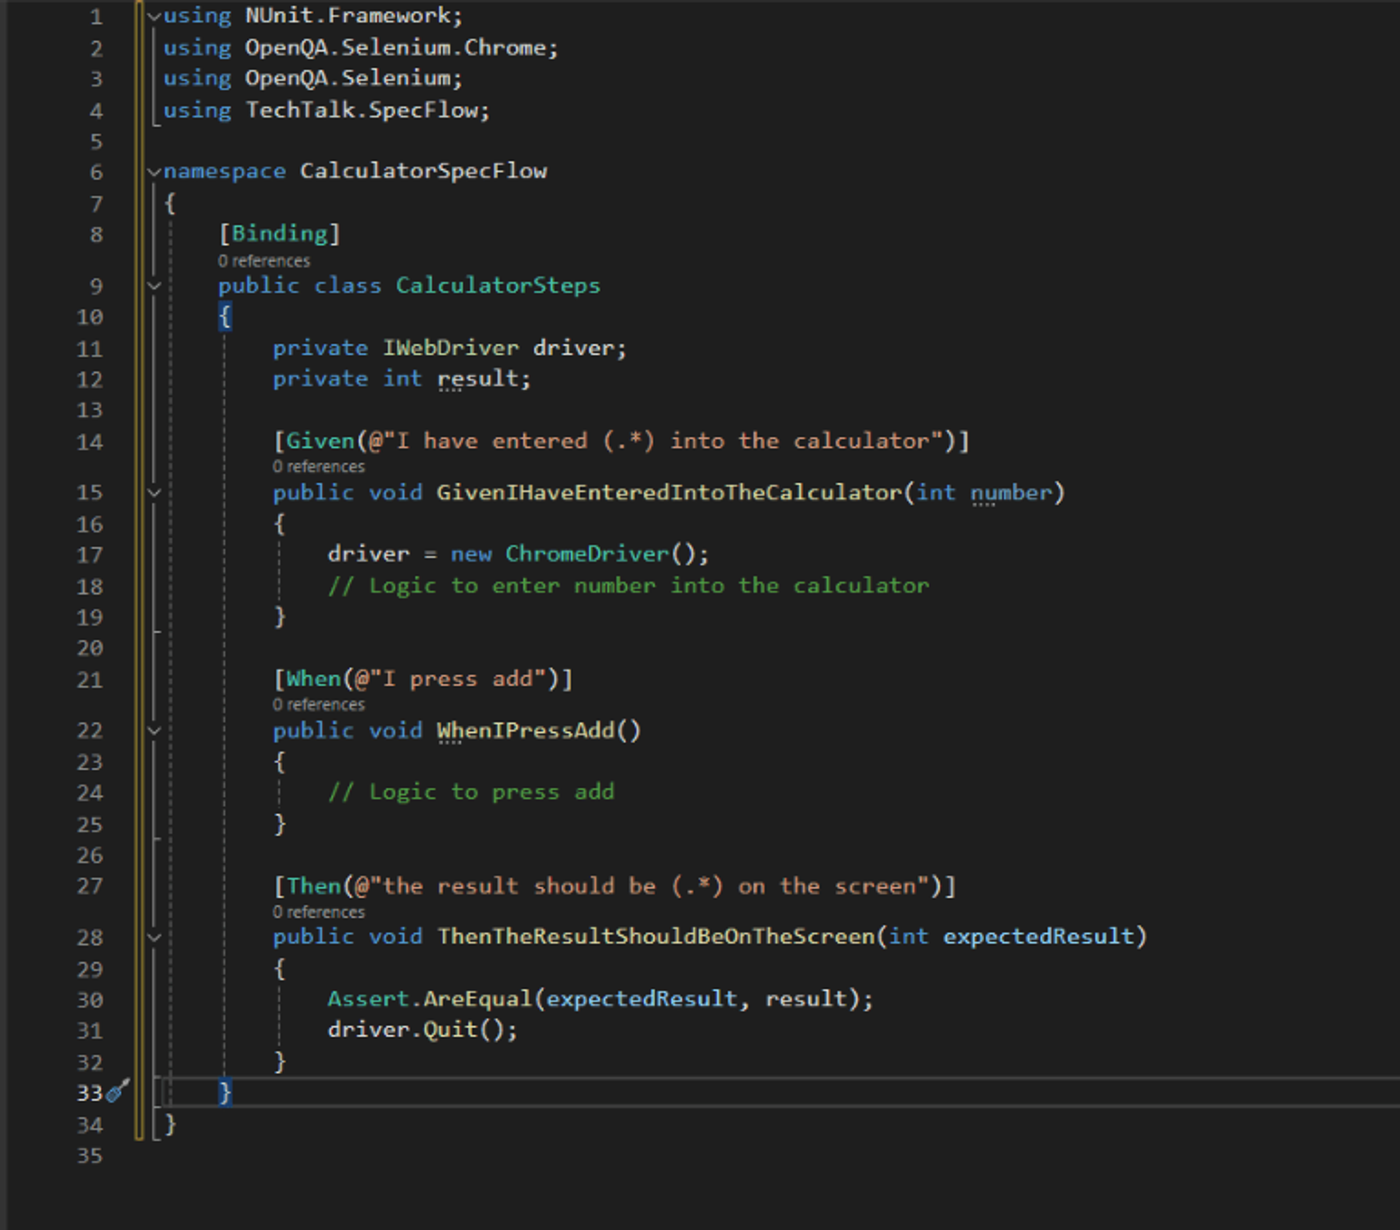Click IWebDriver type on line 11
Screen dimensions: 1400x1230
(x=451, y=348)
